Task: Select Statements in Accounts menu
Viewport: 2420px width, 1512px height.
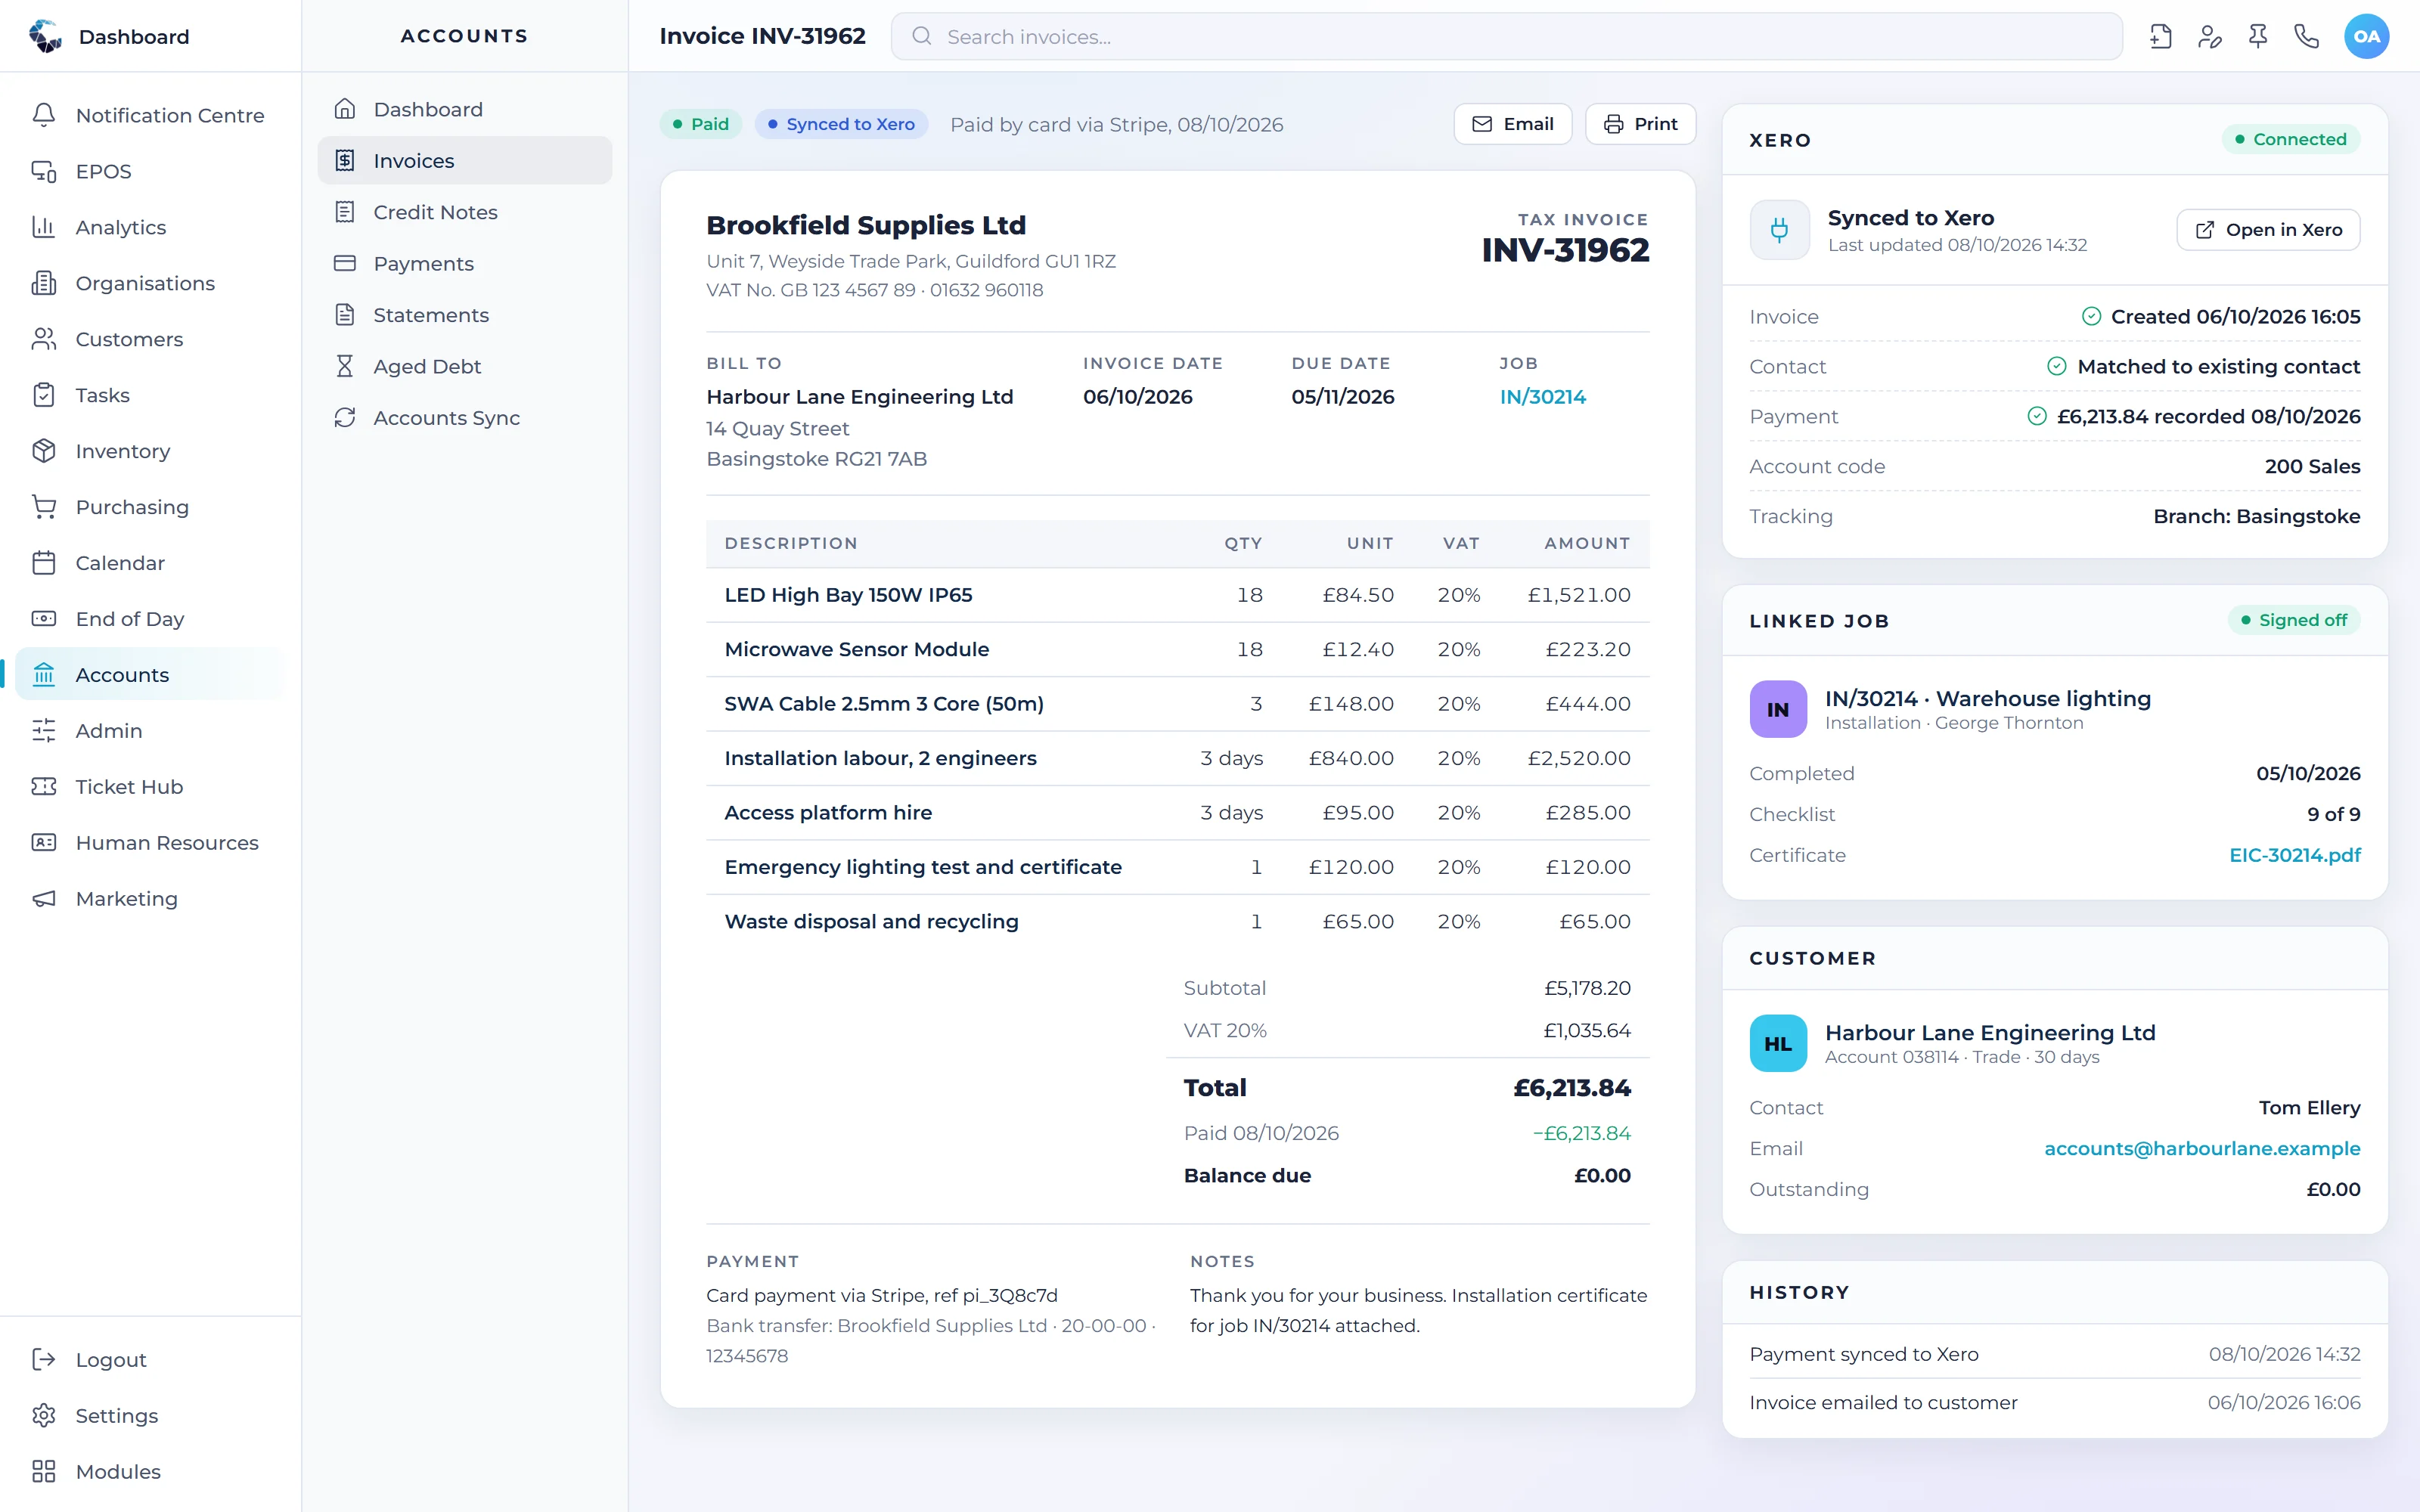Action: point(465,315)
